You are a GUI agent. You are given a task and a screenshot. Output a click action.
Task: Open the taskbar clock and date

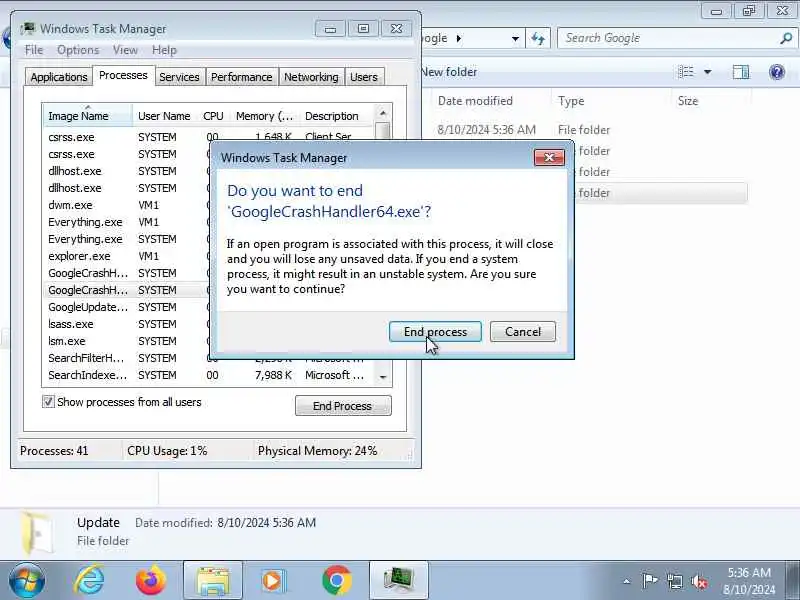(749, 581)
